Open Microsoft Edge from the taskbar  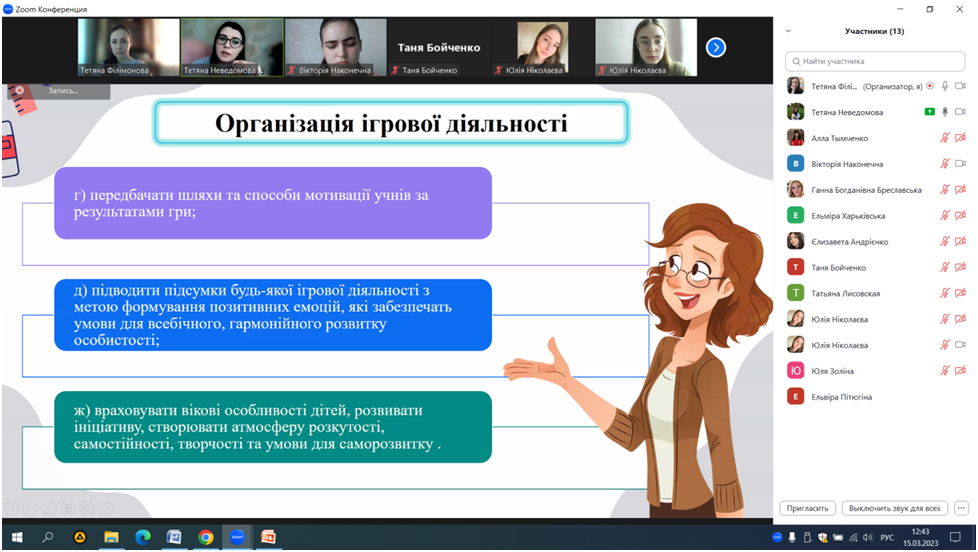click(x=142, y=537)
